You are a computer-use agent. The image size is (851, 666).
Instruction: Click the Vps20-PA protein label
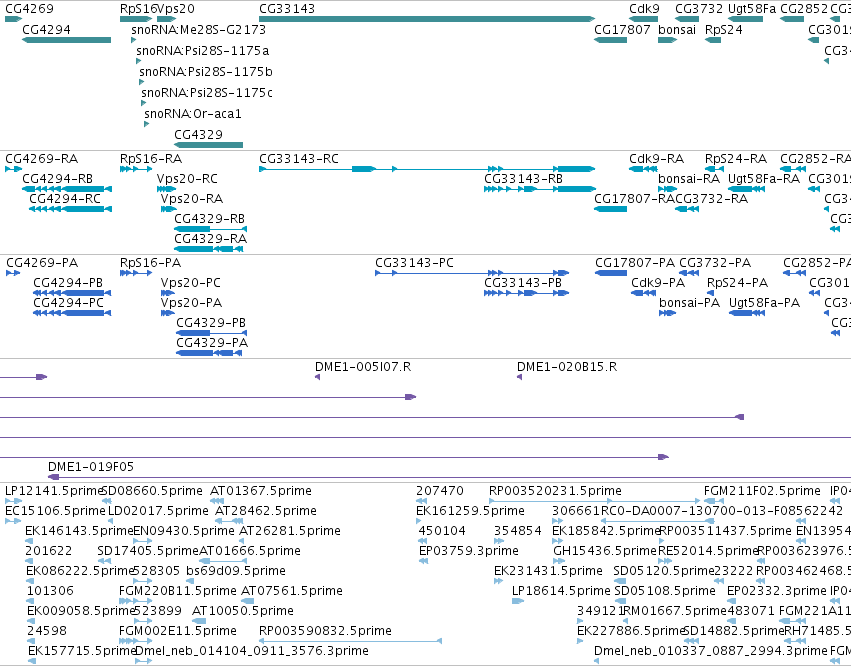pyautogui.click(x=191, y=303)
